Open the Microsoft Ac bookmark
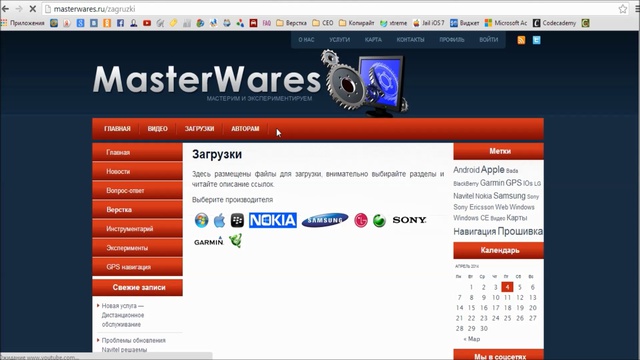Viewport: 640px width, 360px height. (x=506, y=23)
